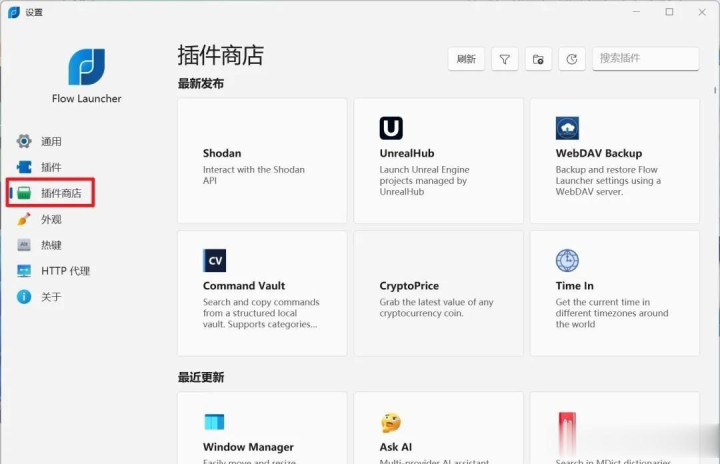Click the 搜索插件 search field
This screenshot has width=720, height=464.
pyautogui.click(x=644, y=59)
